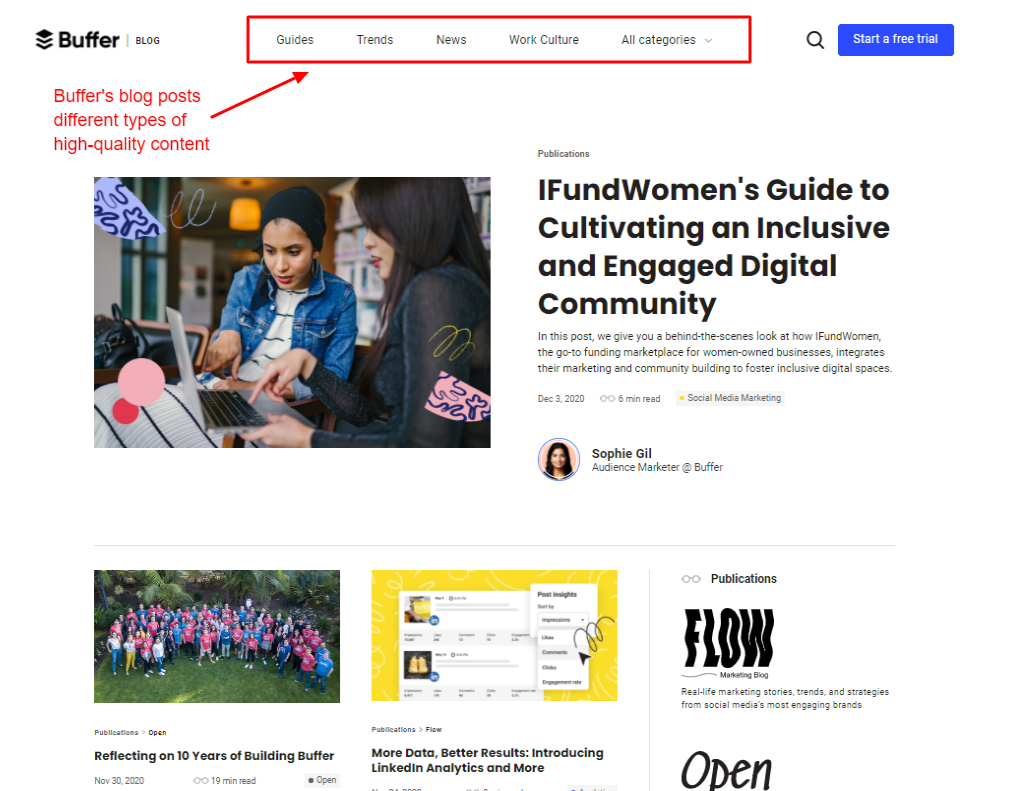Open the Open publication logo
1013x791 pixels.
click(726, 770)
